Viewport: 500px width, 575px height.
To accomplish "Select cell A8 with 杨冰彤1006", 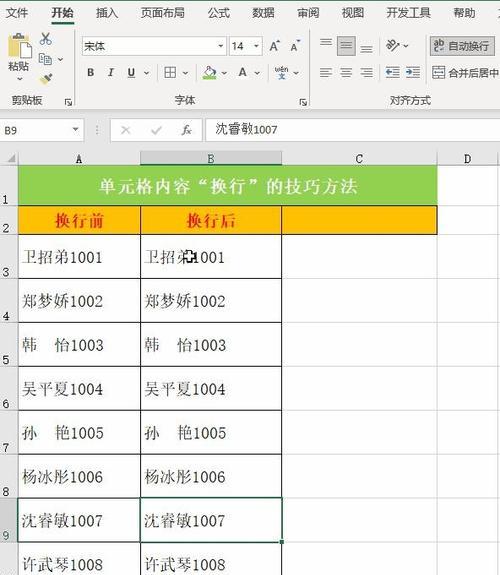I will pos(79,476).
